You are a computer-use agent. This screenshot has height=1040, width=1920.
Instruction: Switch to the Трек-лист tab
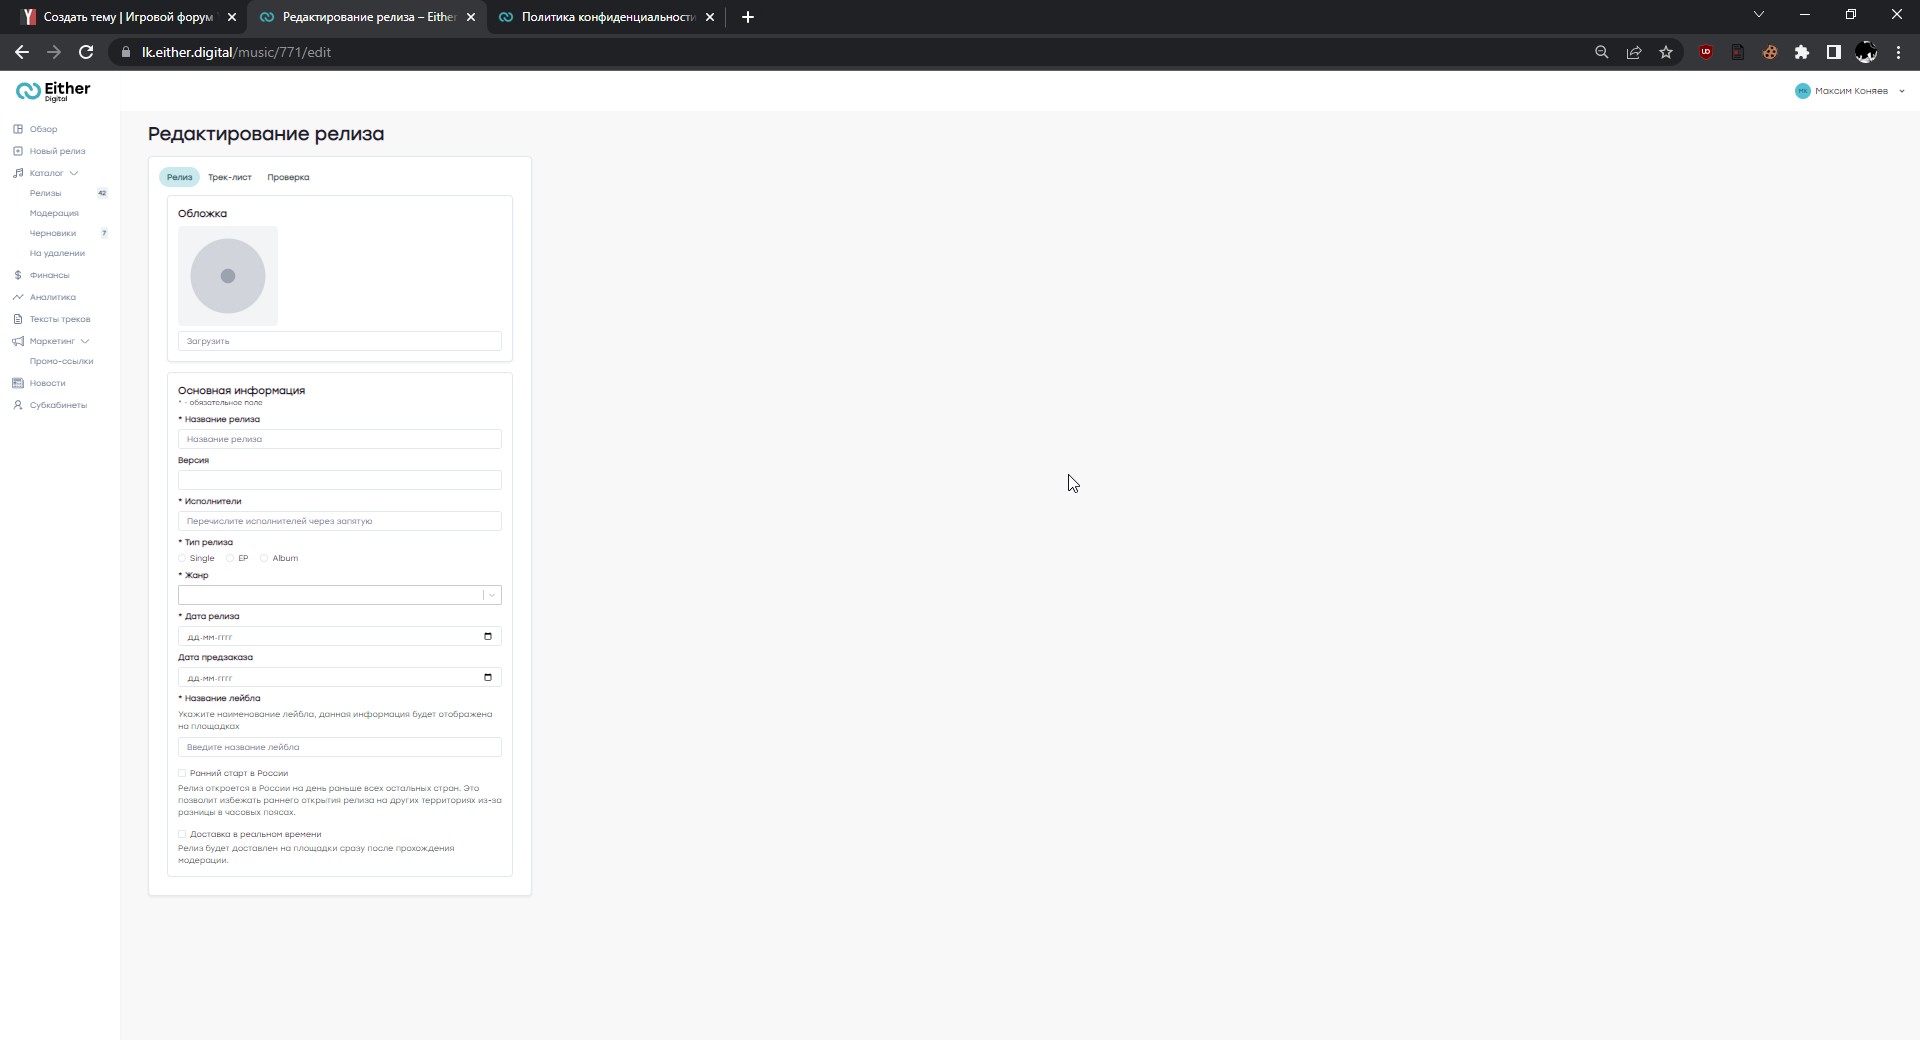coord(230,177)
